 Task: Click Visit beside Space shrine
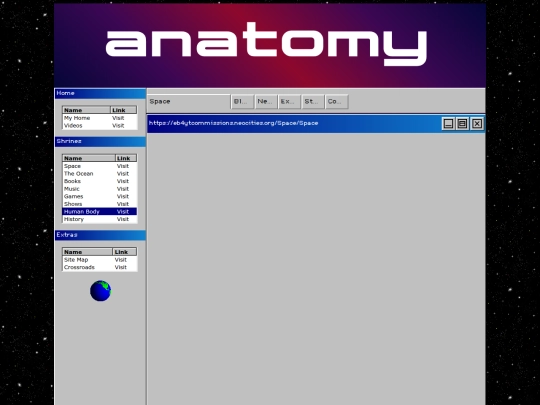click(x=123, y=166)
